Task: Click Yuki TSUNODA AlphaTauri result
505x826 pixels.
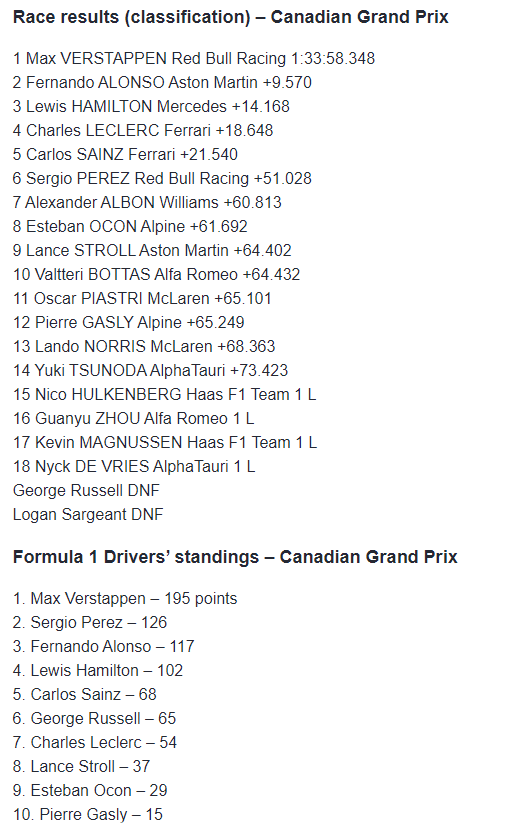Action: coord(150,370)
